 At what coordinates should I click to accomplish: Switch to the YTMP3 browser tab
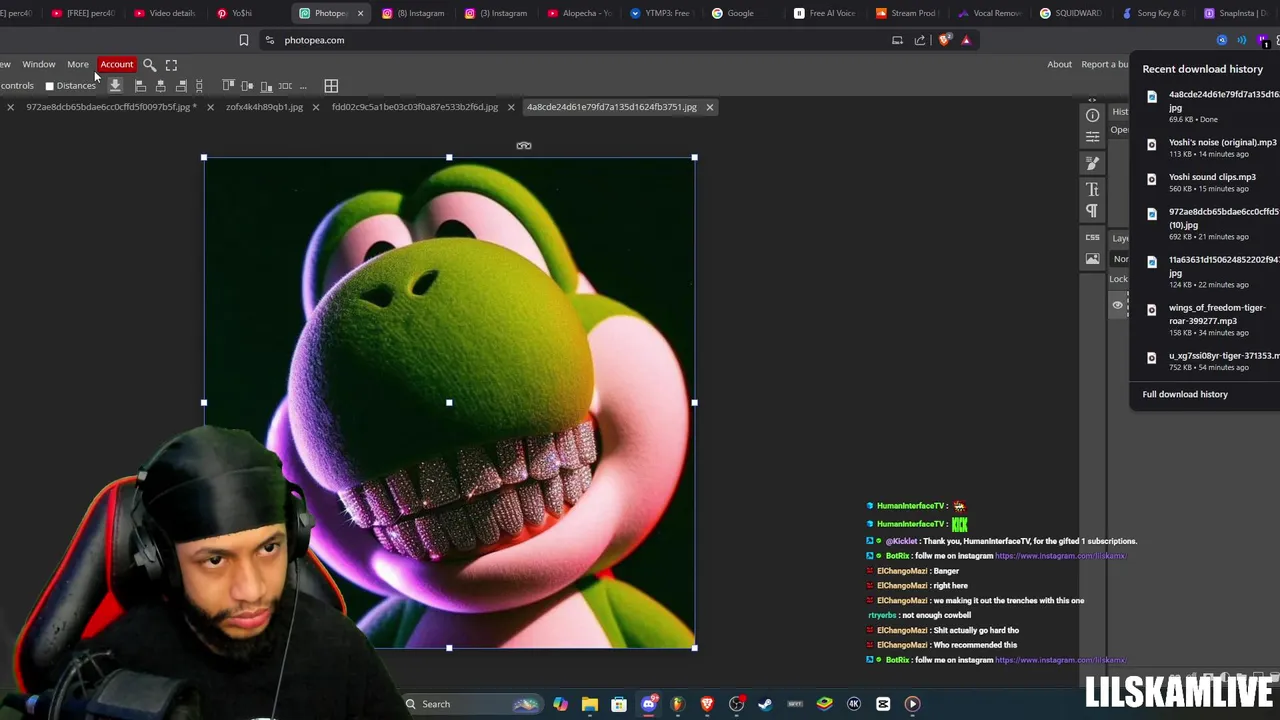pos(660,13)
